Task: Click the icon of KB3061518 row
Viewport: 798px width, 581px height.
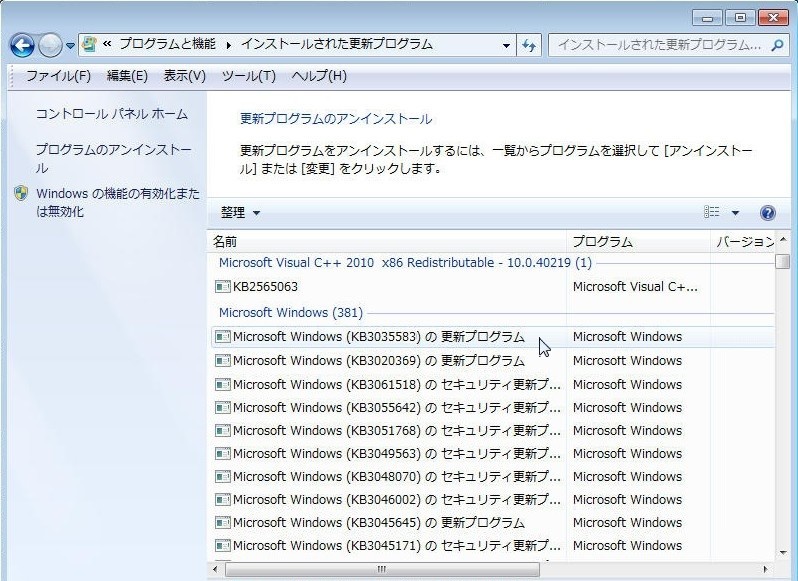Action: [222, 384]
